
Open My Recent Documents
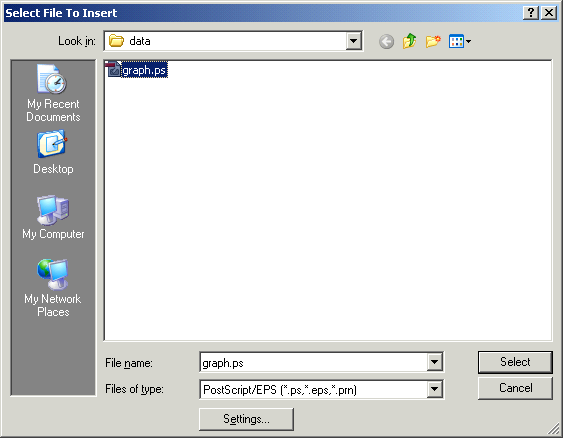[53, 93]
